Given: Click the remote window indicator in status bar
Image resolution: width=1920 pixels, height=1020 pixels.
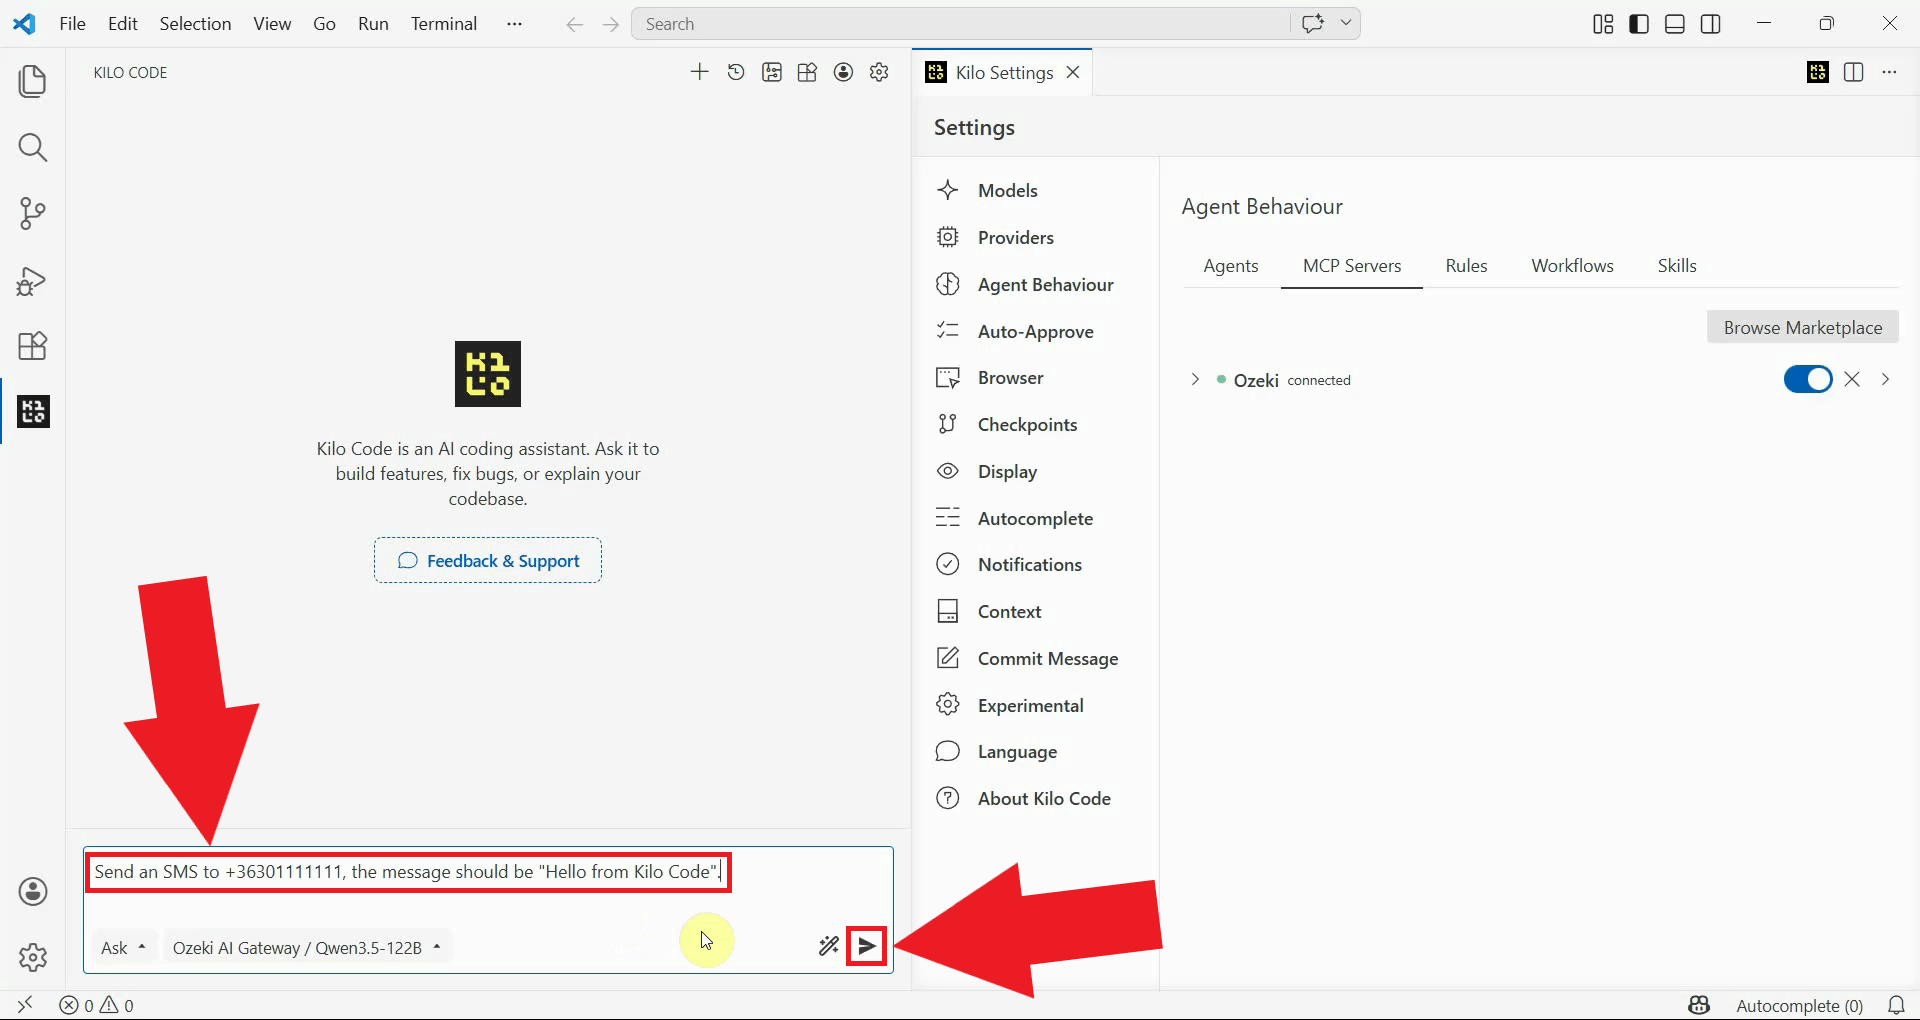Looking at the screenshot, I should 25,1005.
